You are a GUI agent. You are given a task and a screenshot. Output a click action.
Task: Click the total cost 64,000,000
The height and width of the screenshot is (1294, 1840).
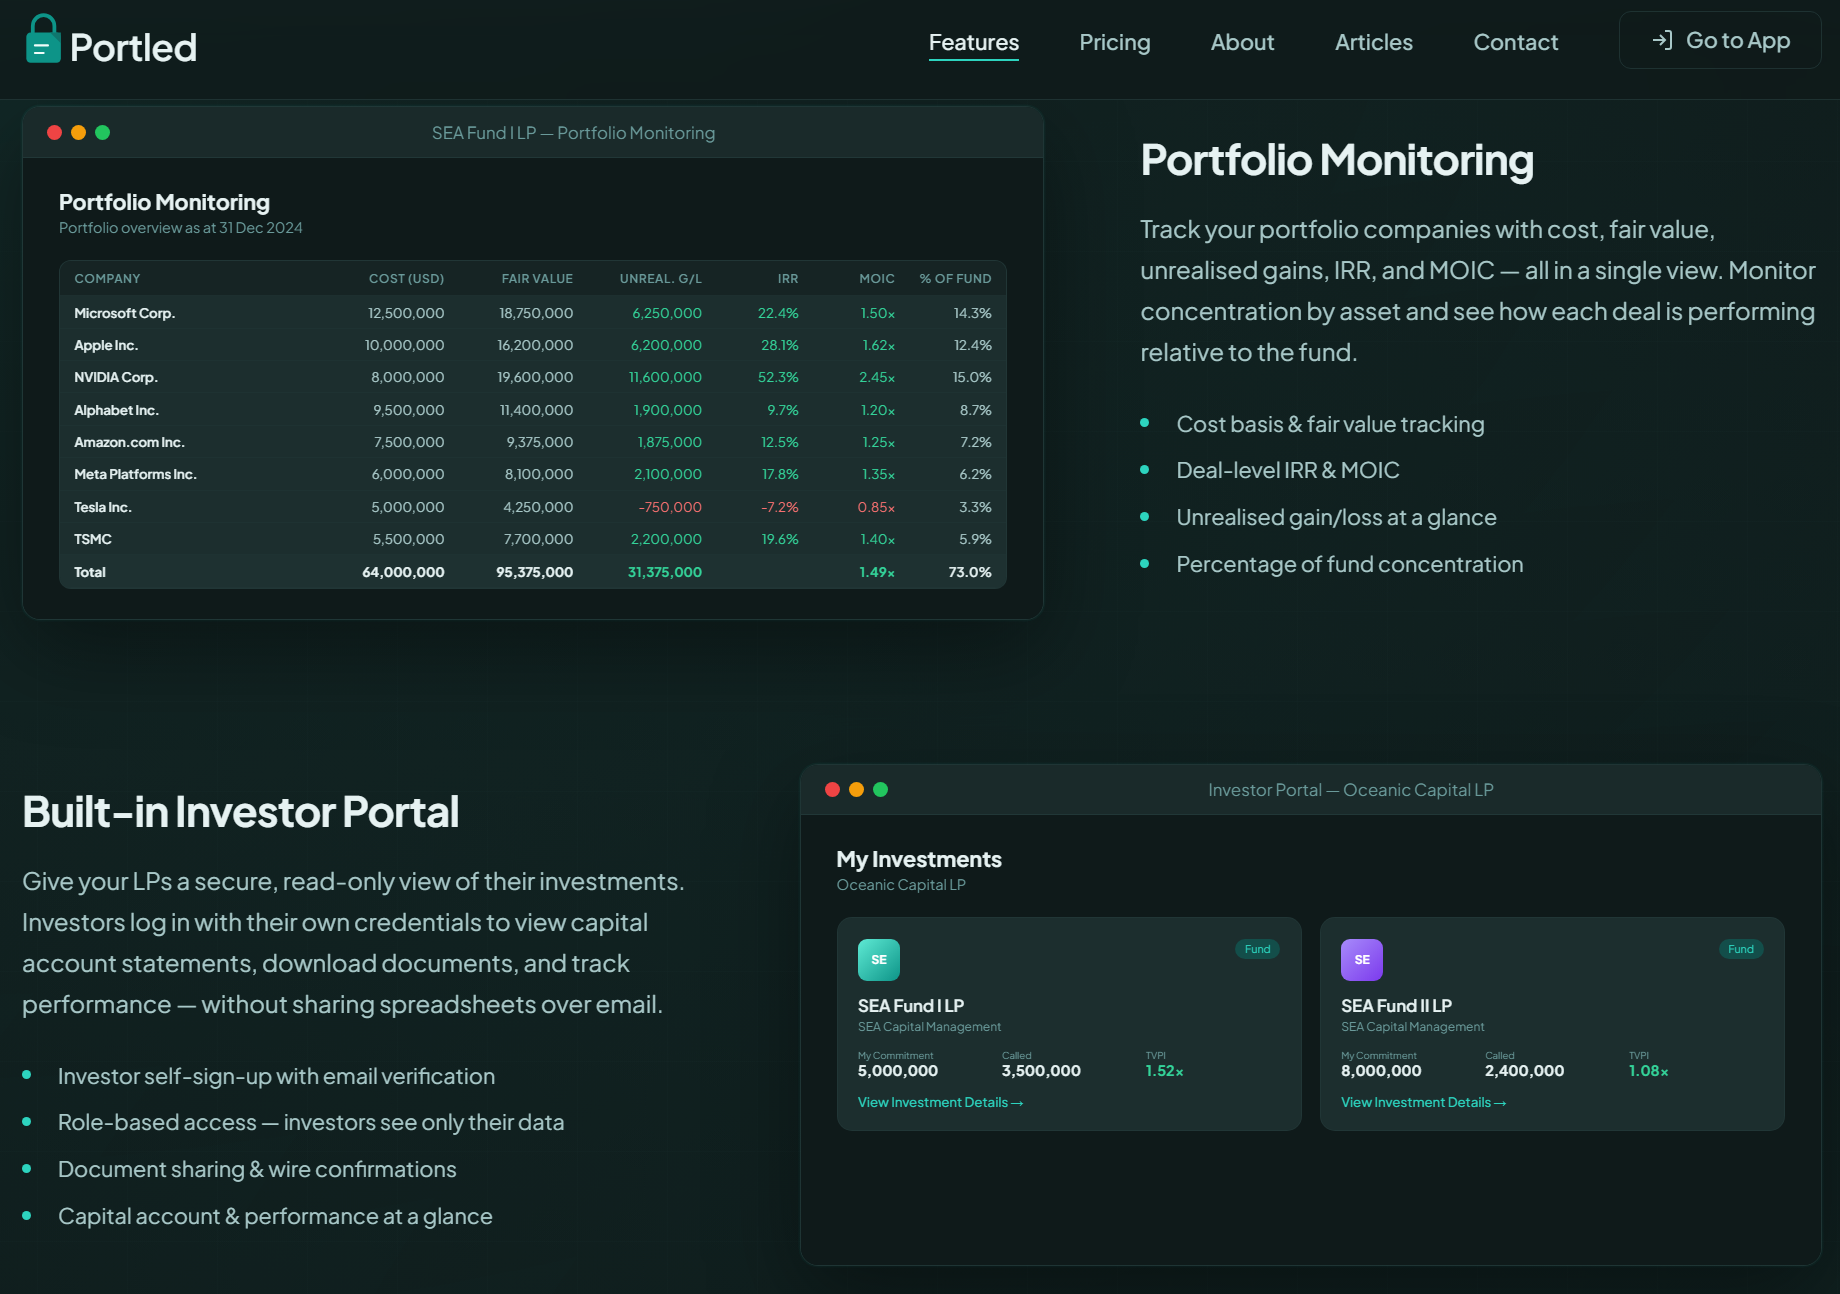click(x=403, y=572)
